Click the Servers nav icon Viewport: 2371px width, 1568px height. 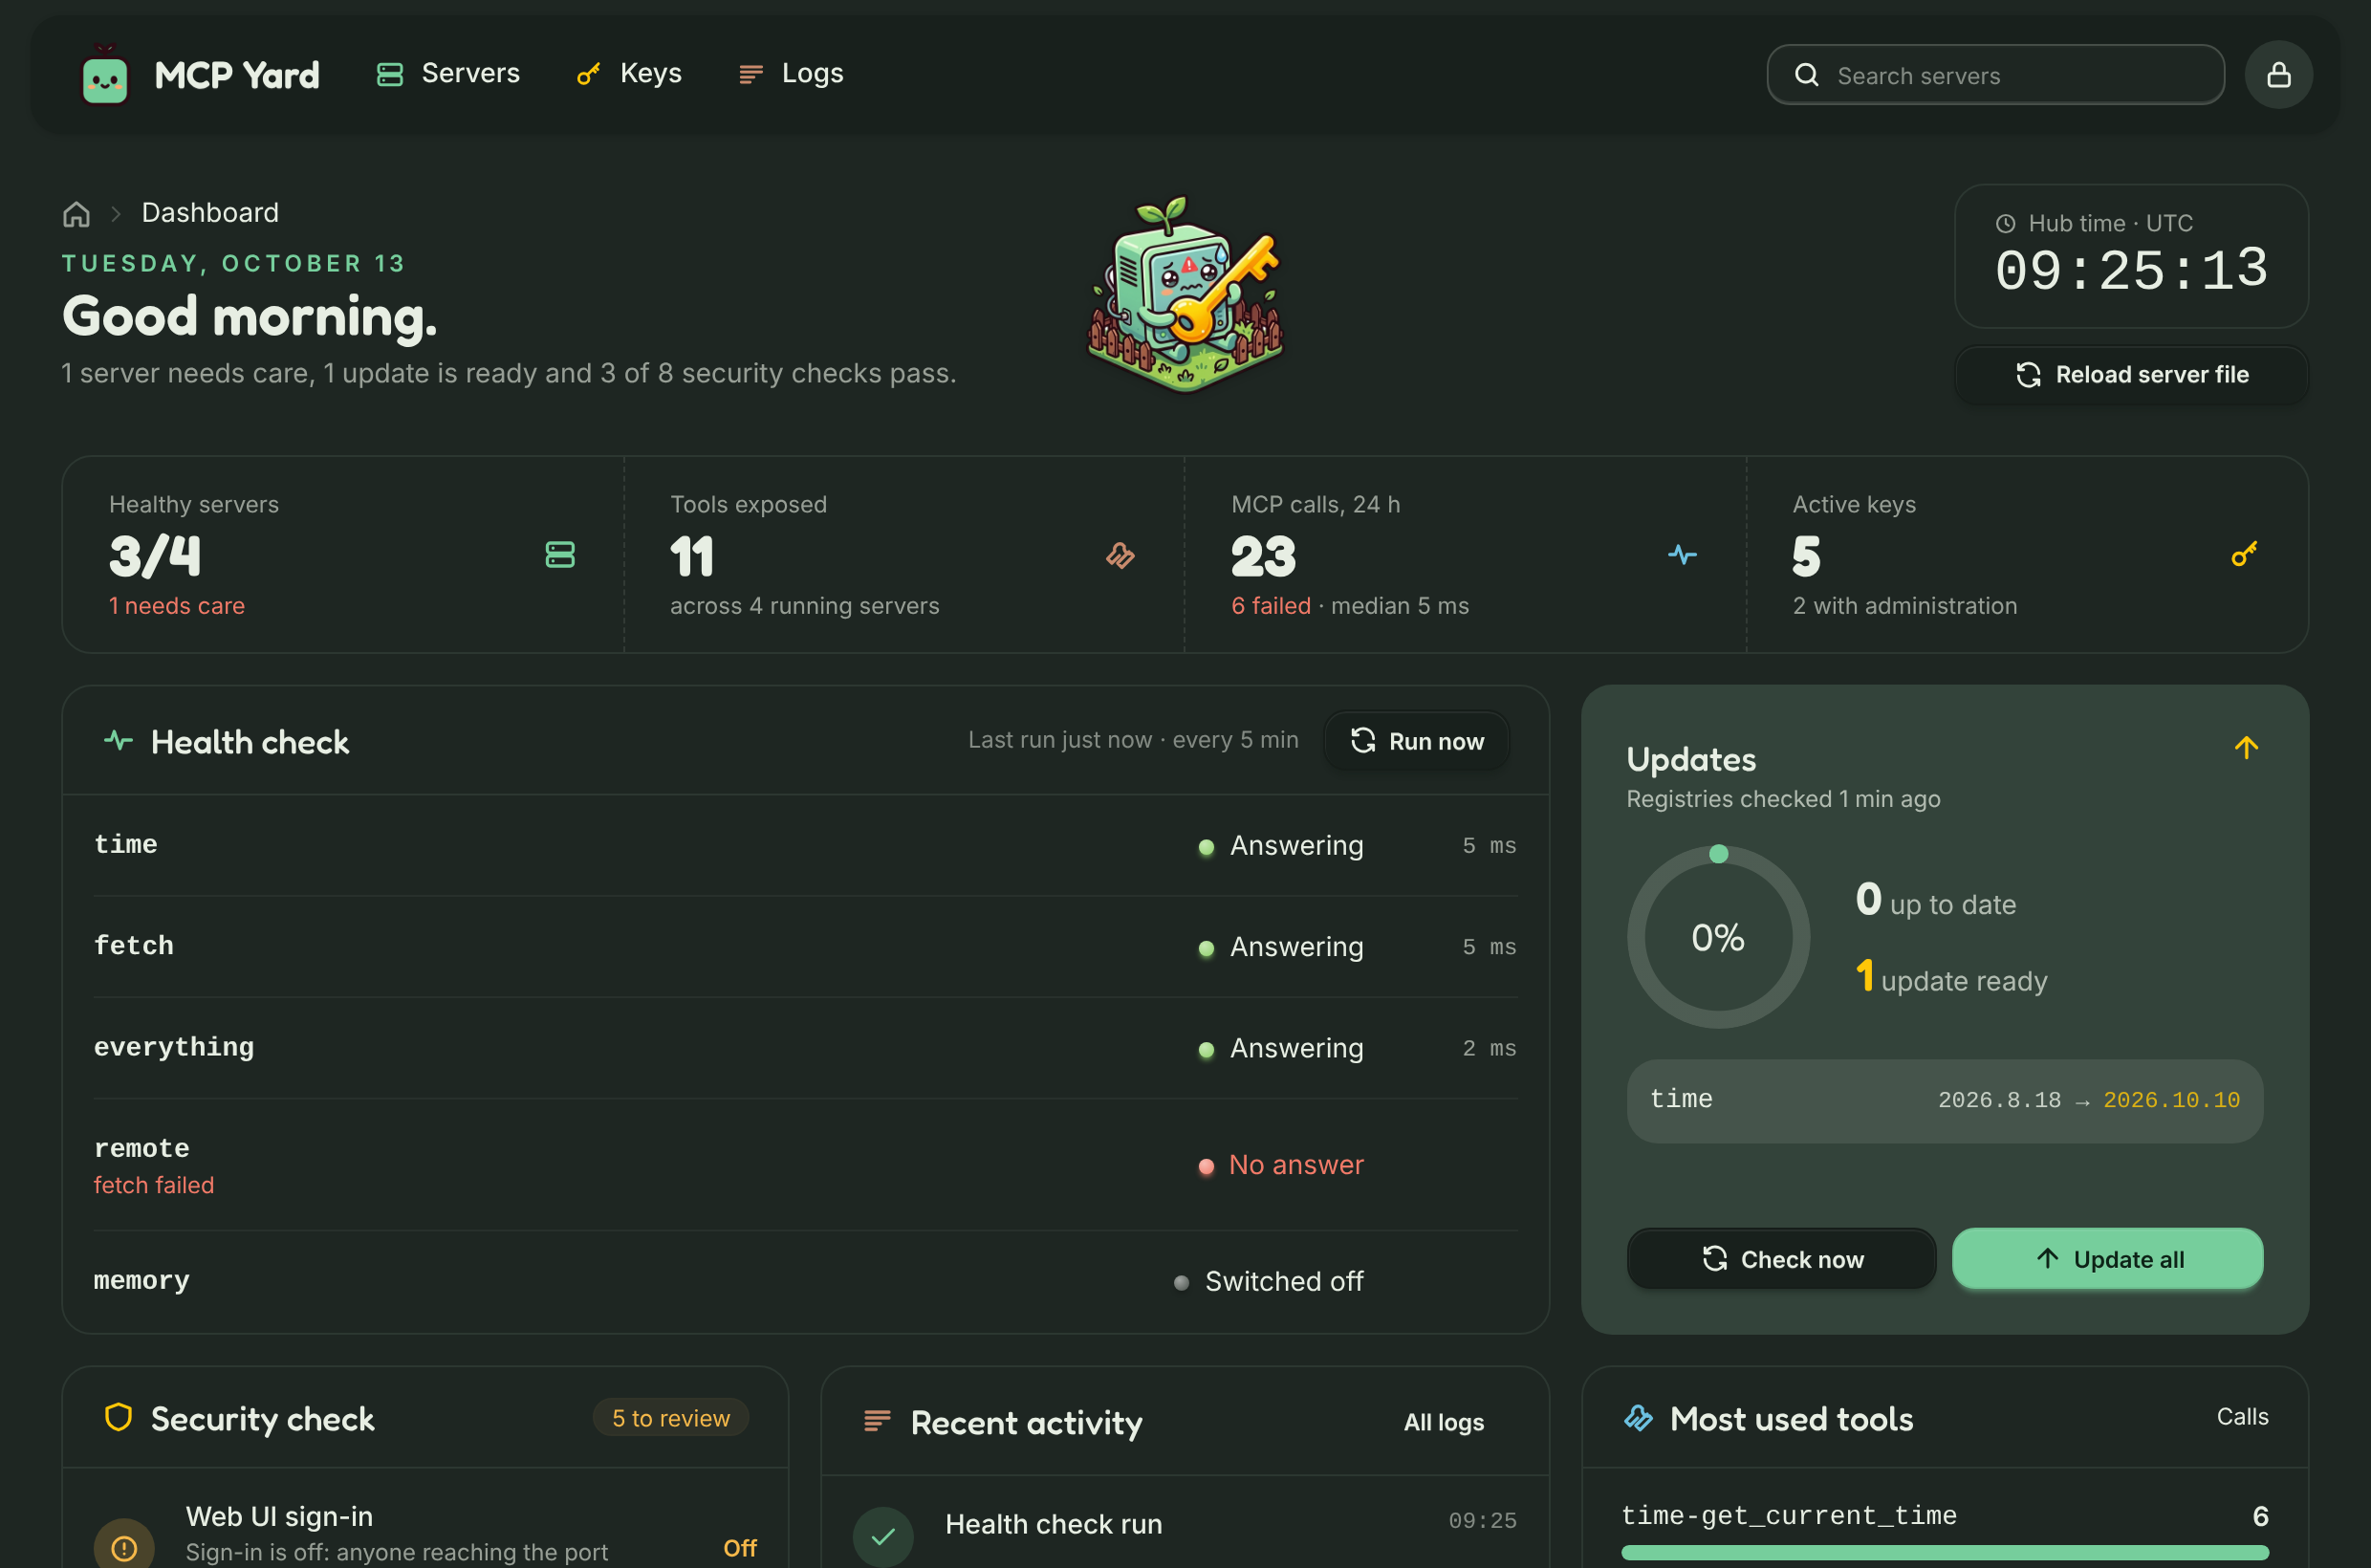click(390, 75)
